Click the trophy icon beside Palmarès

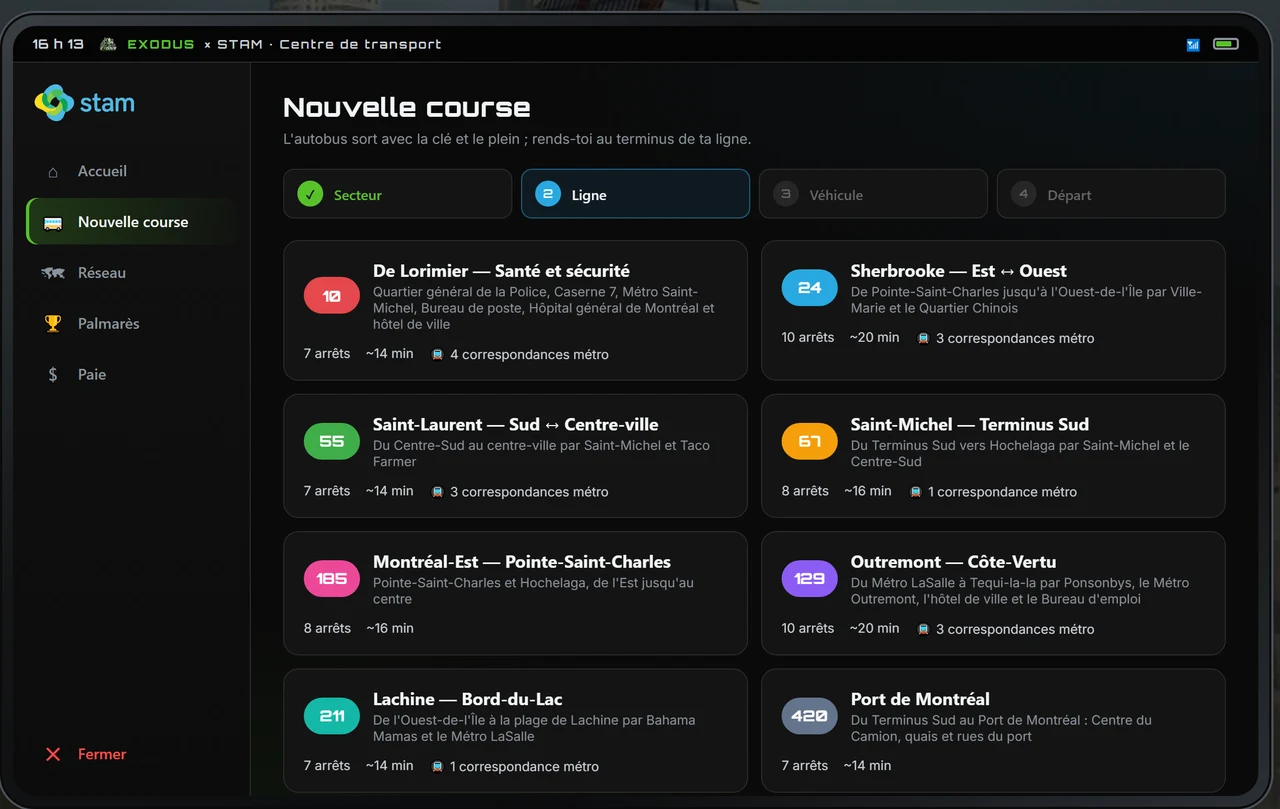(53, 324)
